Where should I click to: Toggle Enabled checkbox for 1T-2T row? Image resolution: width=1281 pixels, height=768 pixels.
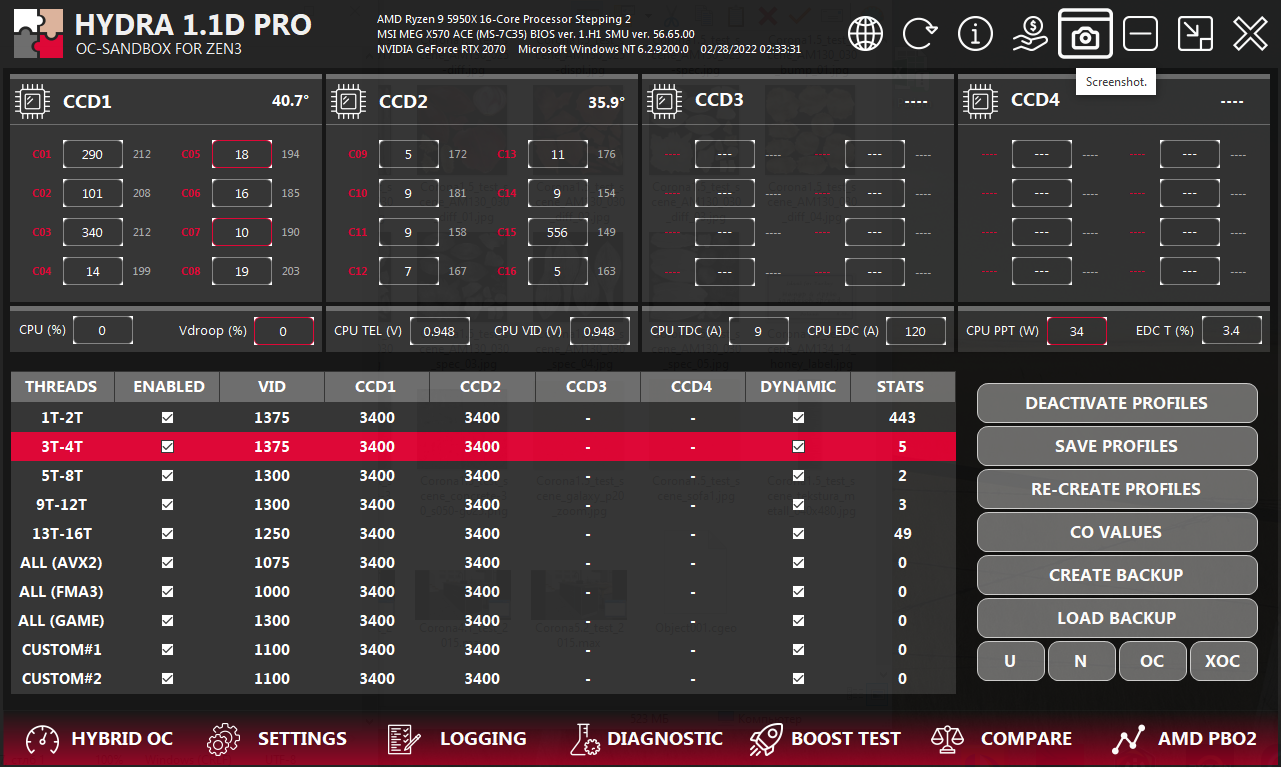tap(167, 418)
